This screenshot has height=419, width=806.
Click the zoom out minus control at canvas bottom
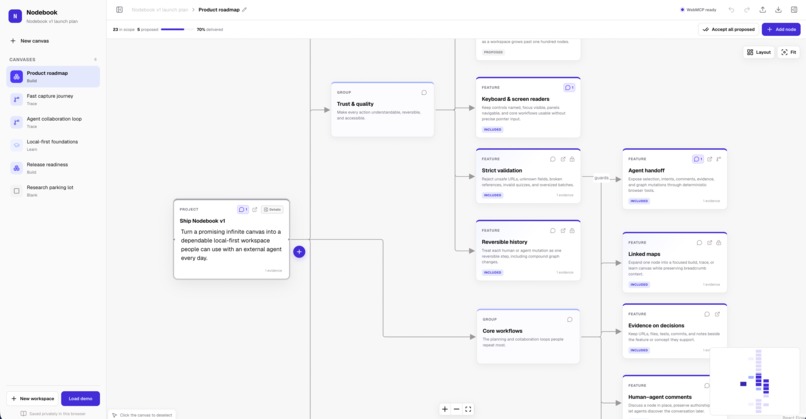click(456, 409)
